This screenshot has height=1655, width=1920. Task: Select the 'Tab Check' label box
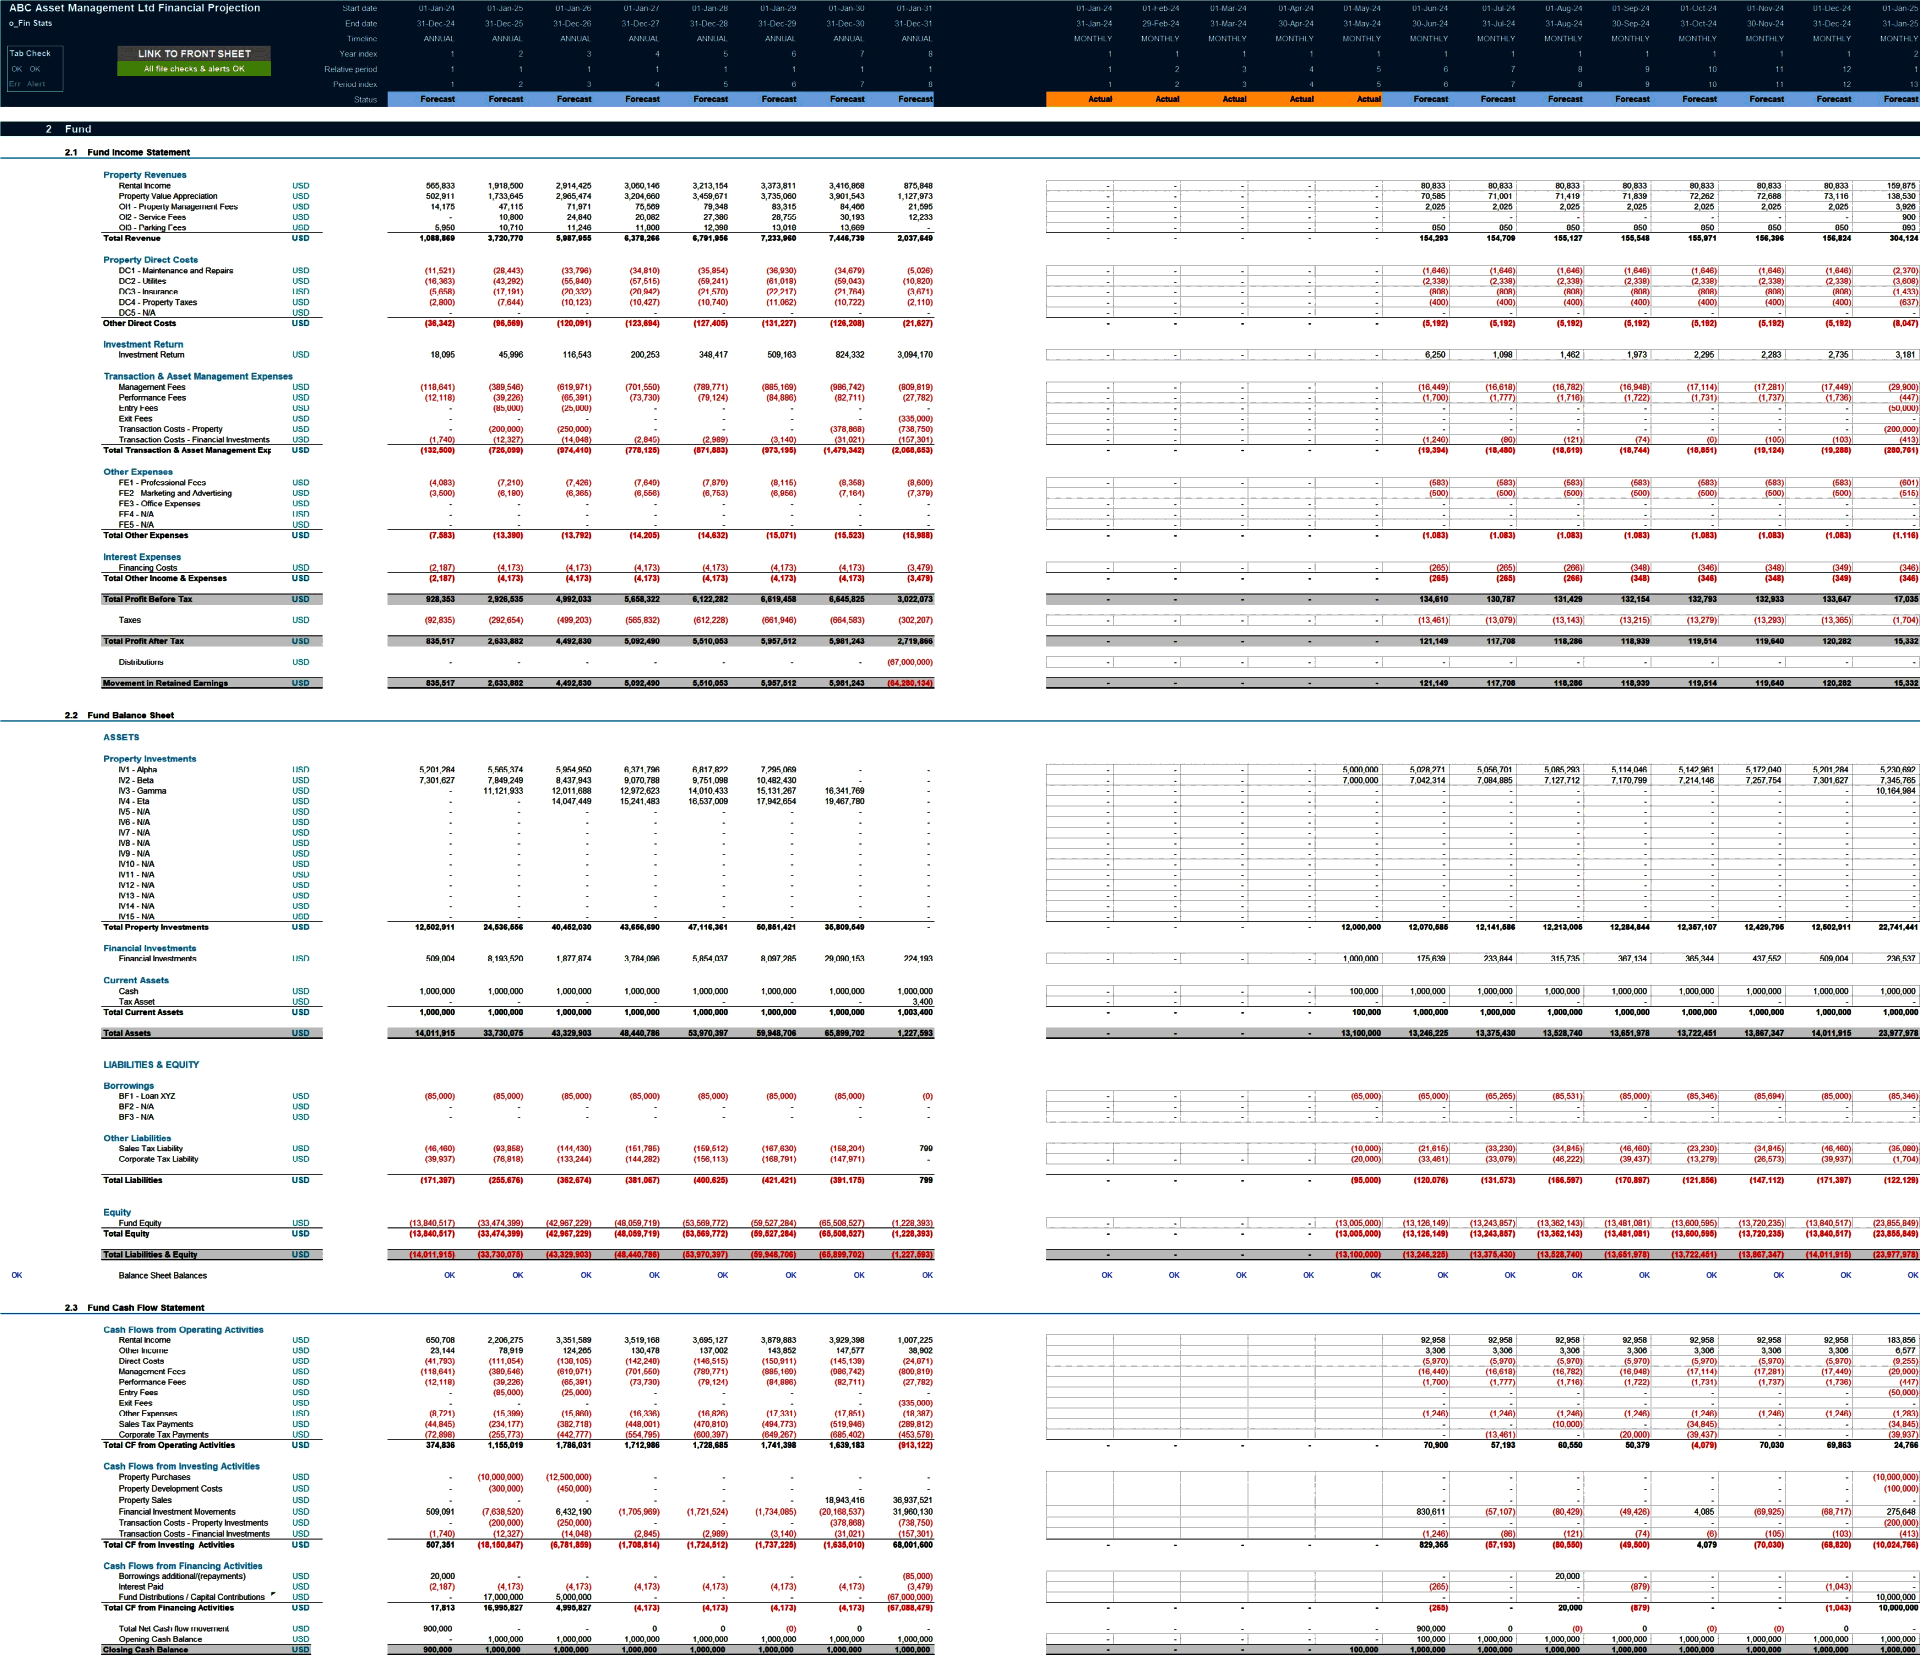click(30, 53)
